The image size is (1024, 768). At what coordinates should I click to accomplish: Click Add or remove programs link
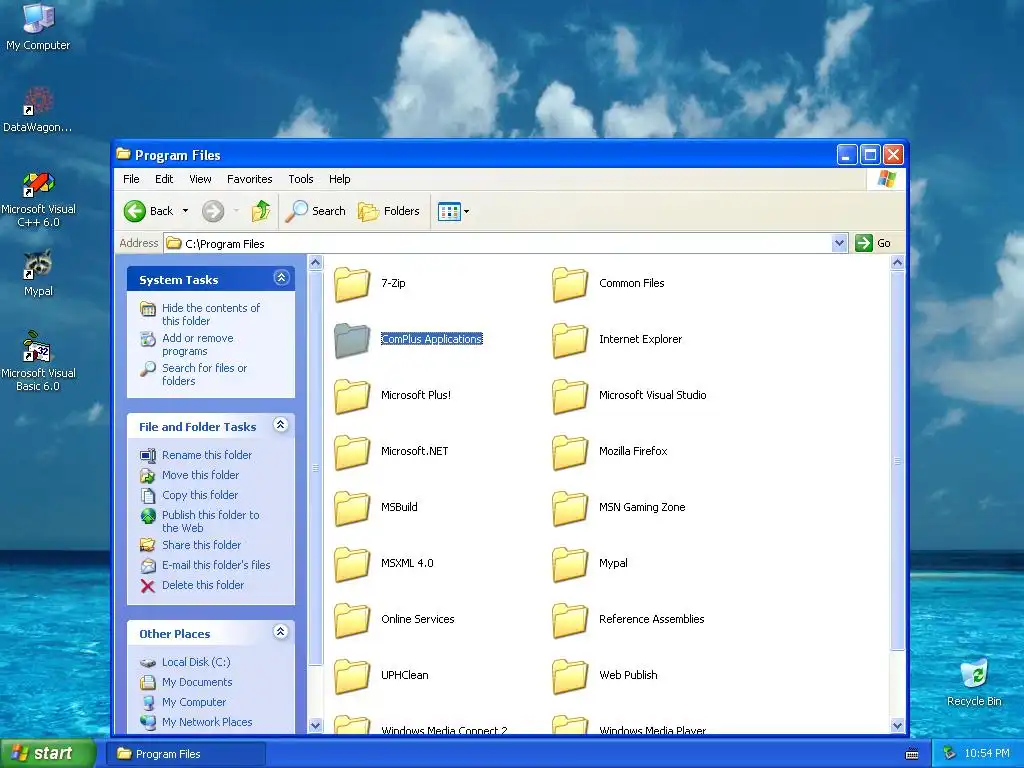coord(198,344)
